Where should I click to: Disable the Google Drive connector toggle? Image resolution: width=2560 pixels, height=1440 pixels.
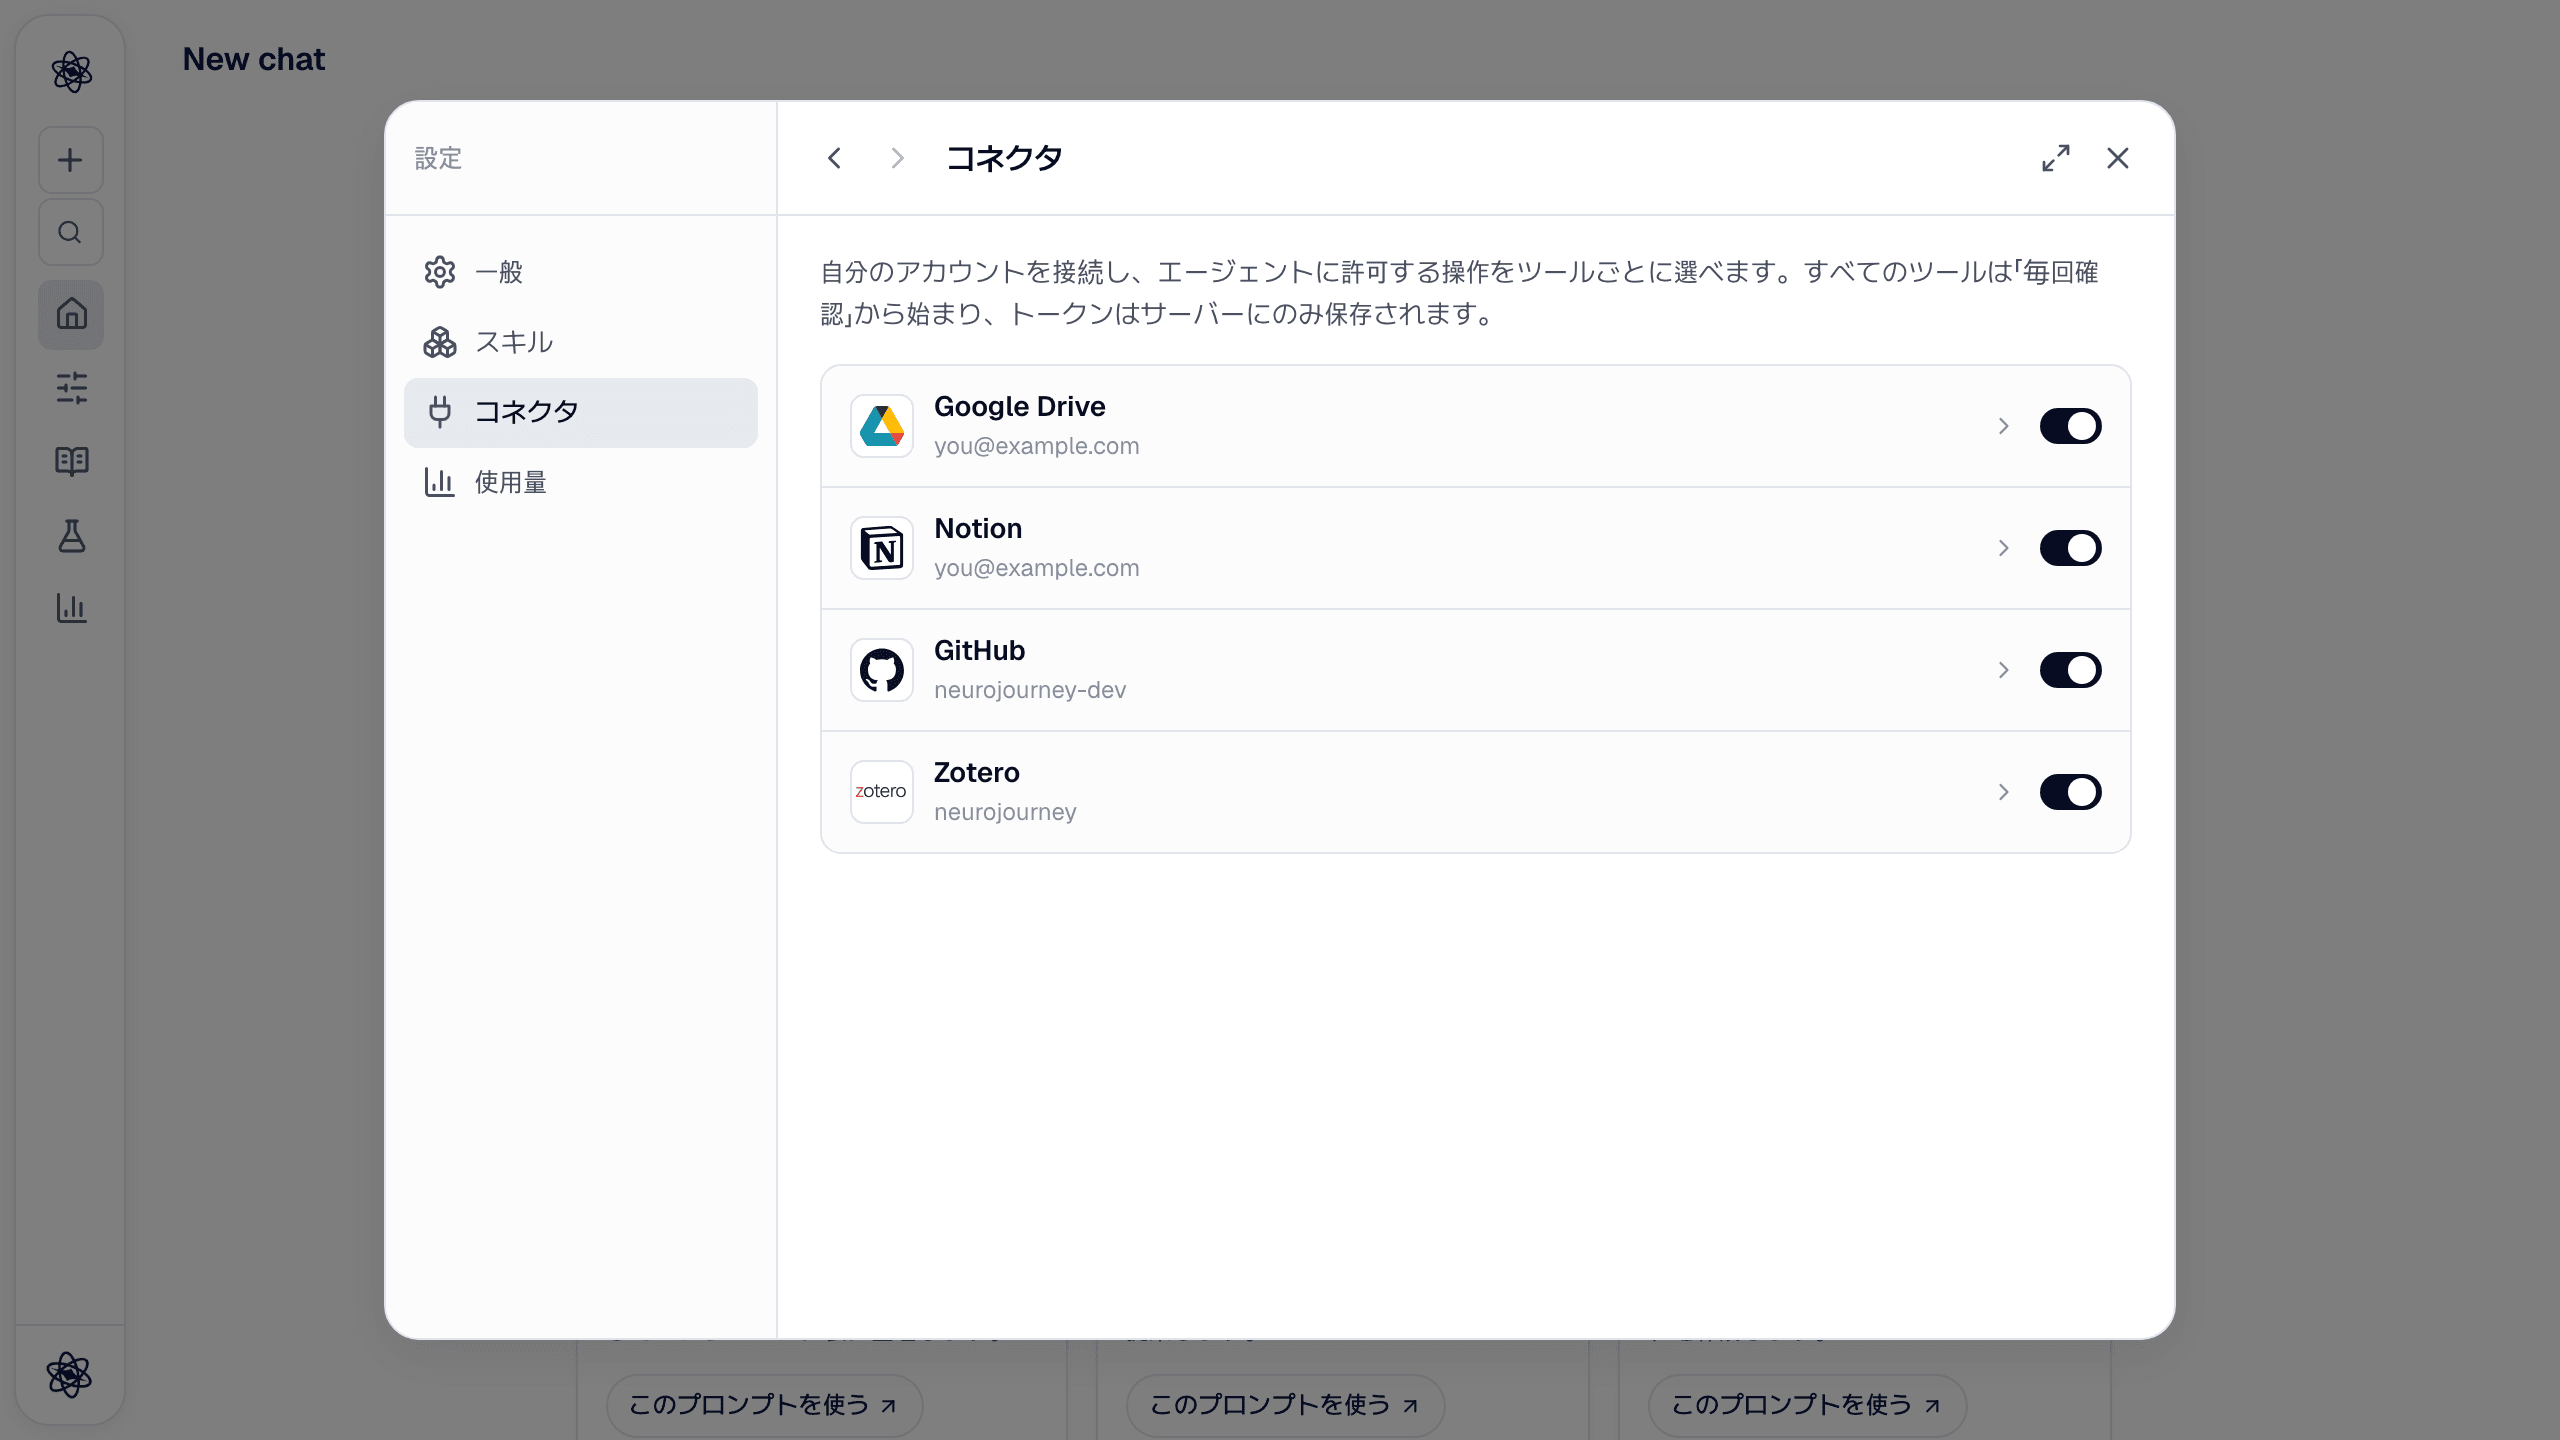[x=2070, y=426]
